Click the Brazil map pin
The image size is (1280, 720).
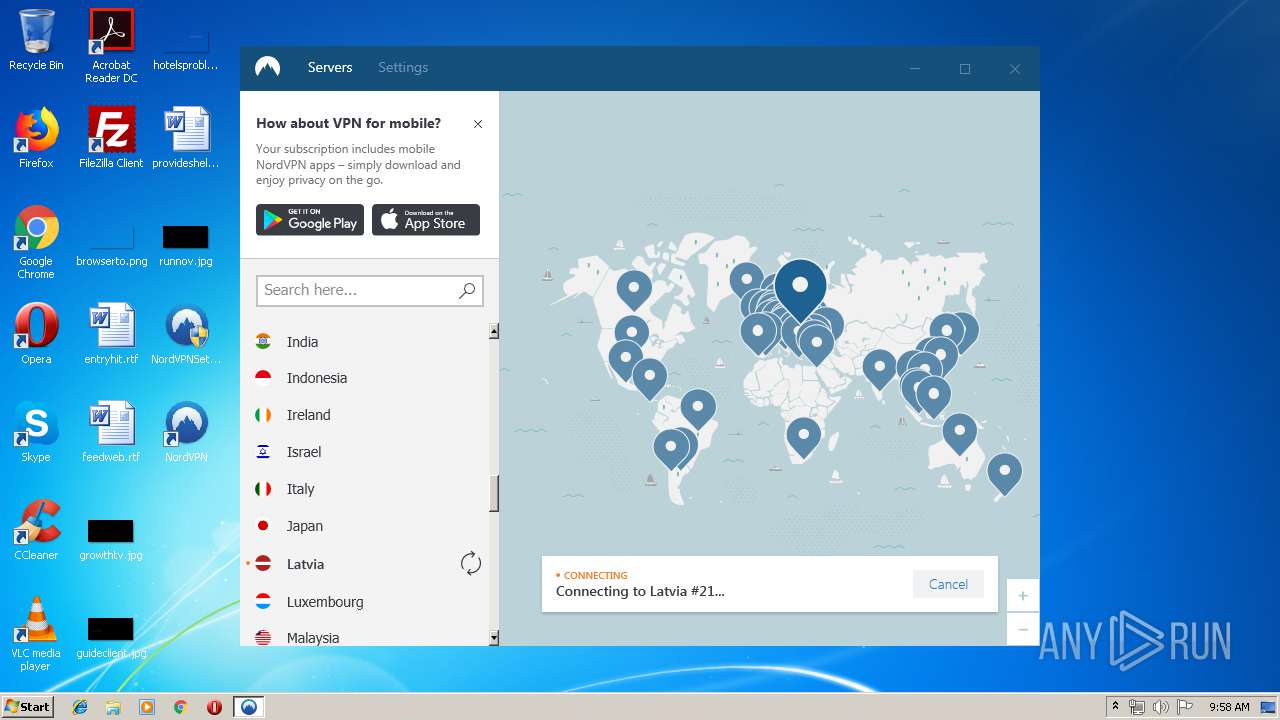pyautogui.click(x=698, y=409)
